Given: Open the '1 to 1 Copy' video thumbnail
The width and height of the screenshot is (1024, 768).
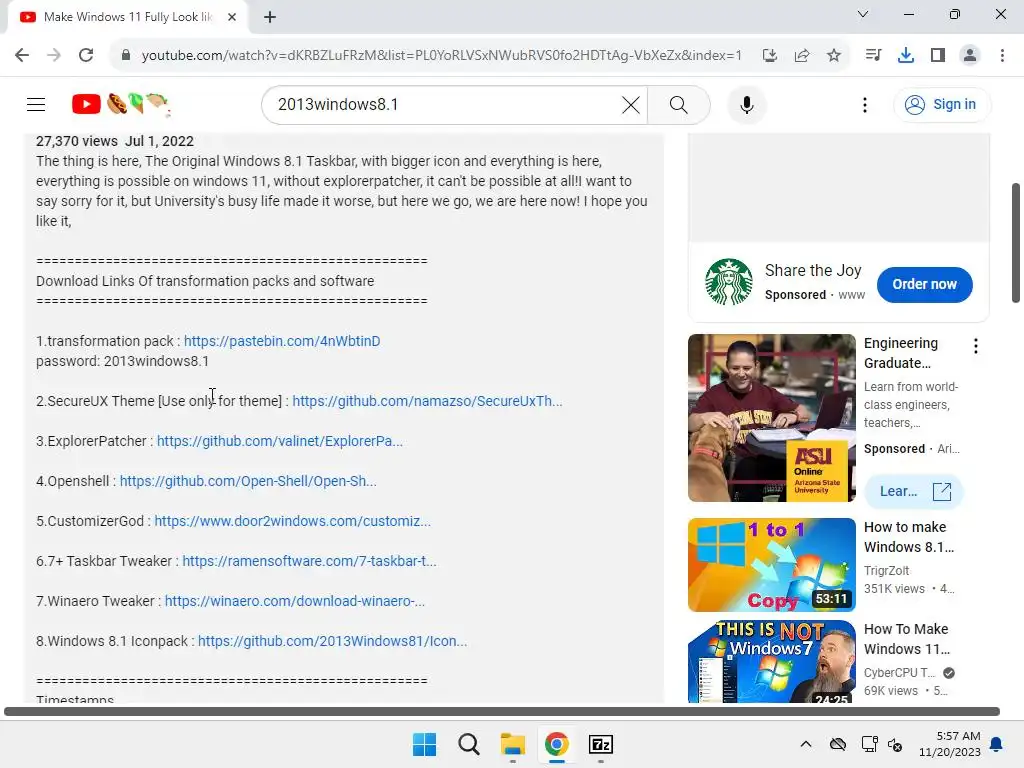Looking at the screenshot, I should pos(771,565).
